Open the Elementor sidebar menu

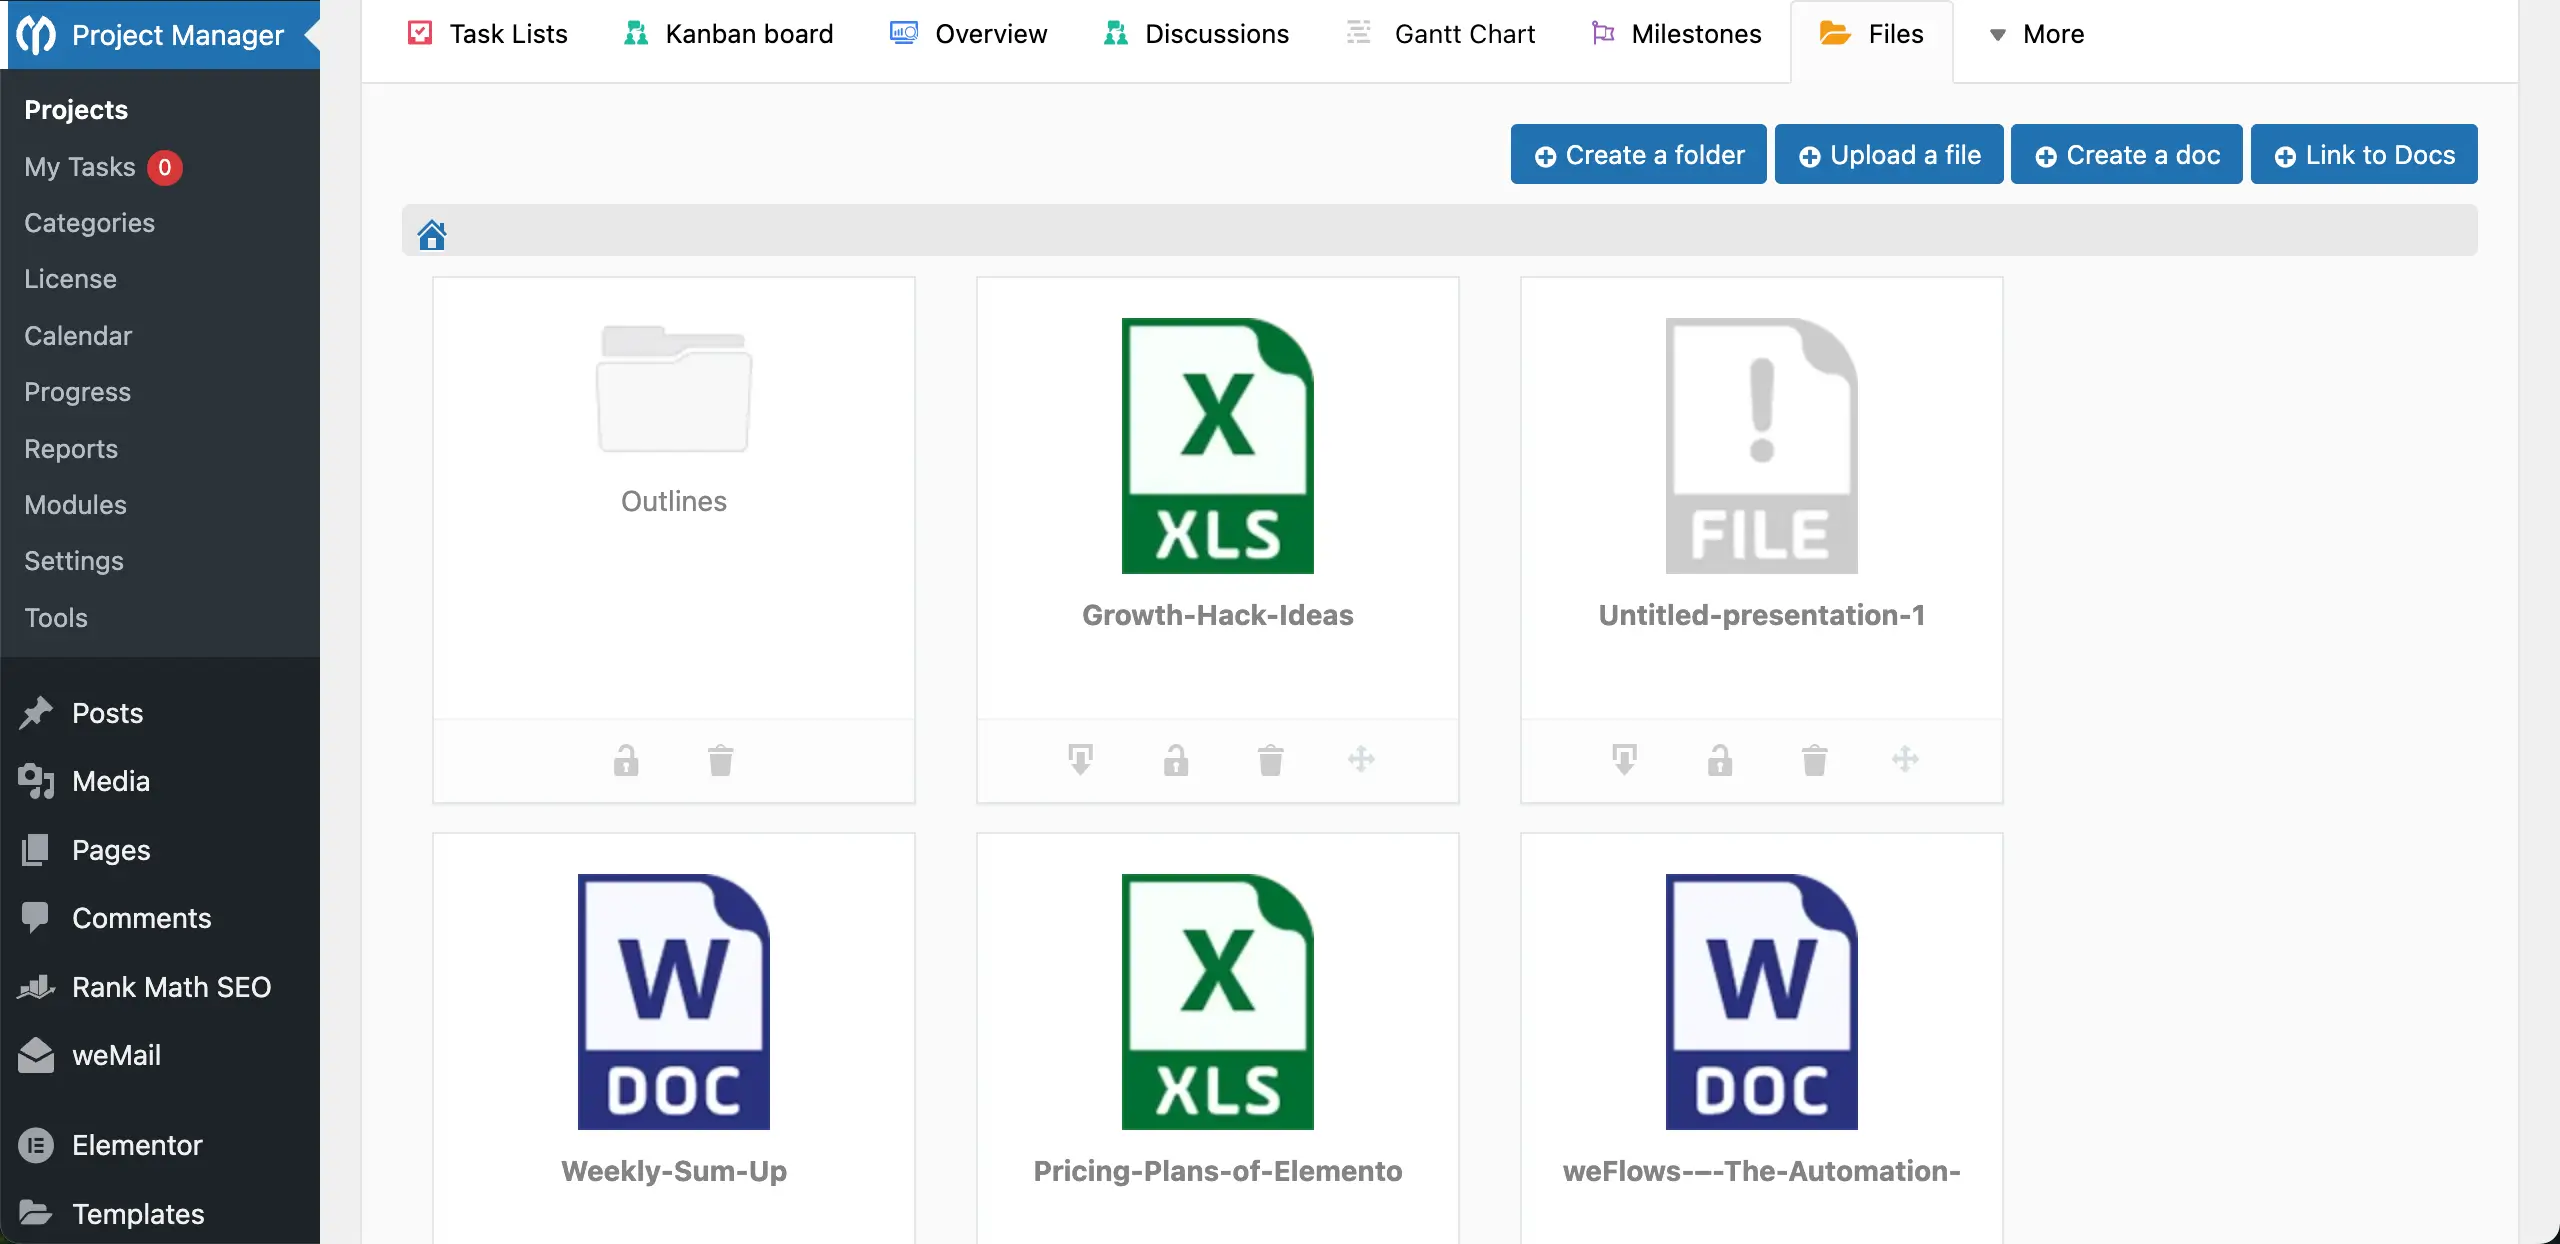coord(137,1145)
